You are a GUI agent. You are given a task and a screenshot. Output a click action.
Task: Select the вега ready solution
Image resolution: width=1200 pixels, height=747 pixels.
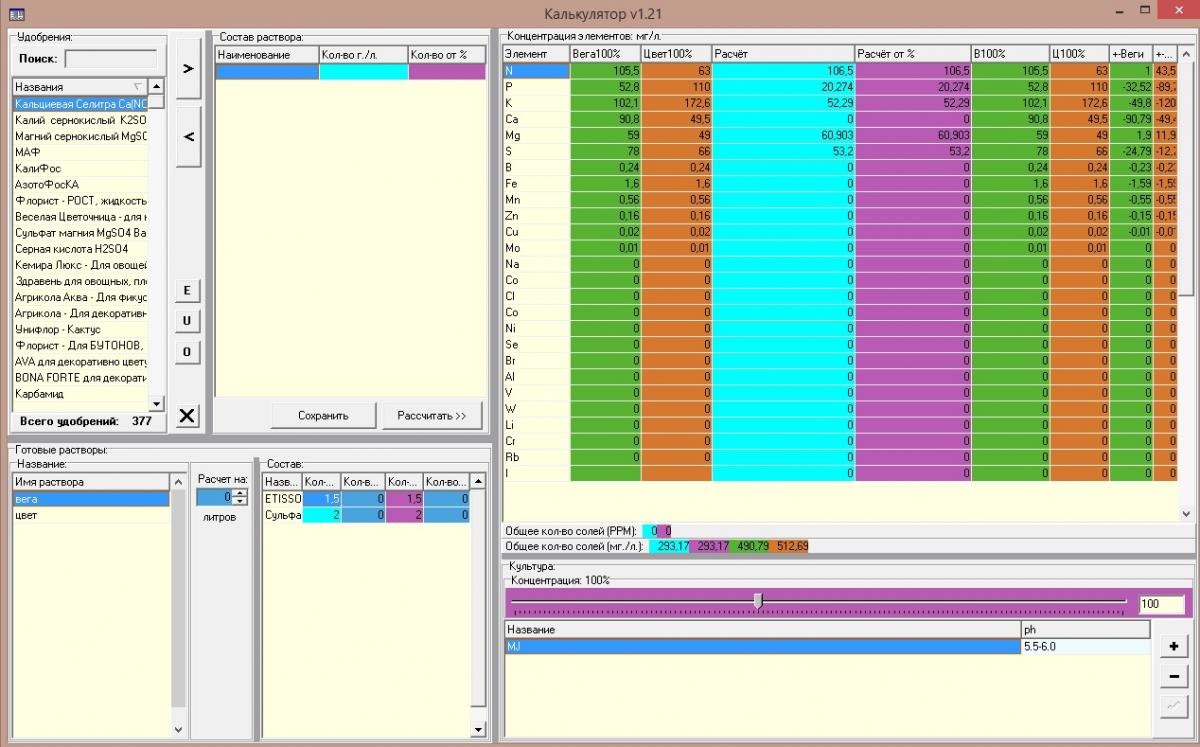[91, 498]
